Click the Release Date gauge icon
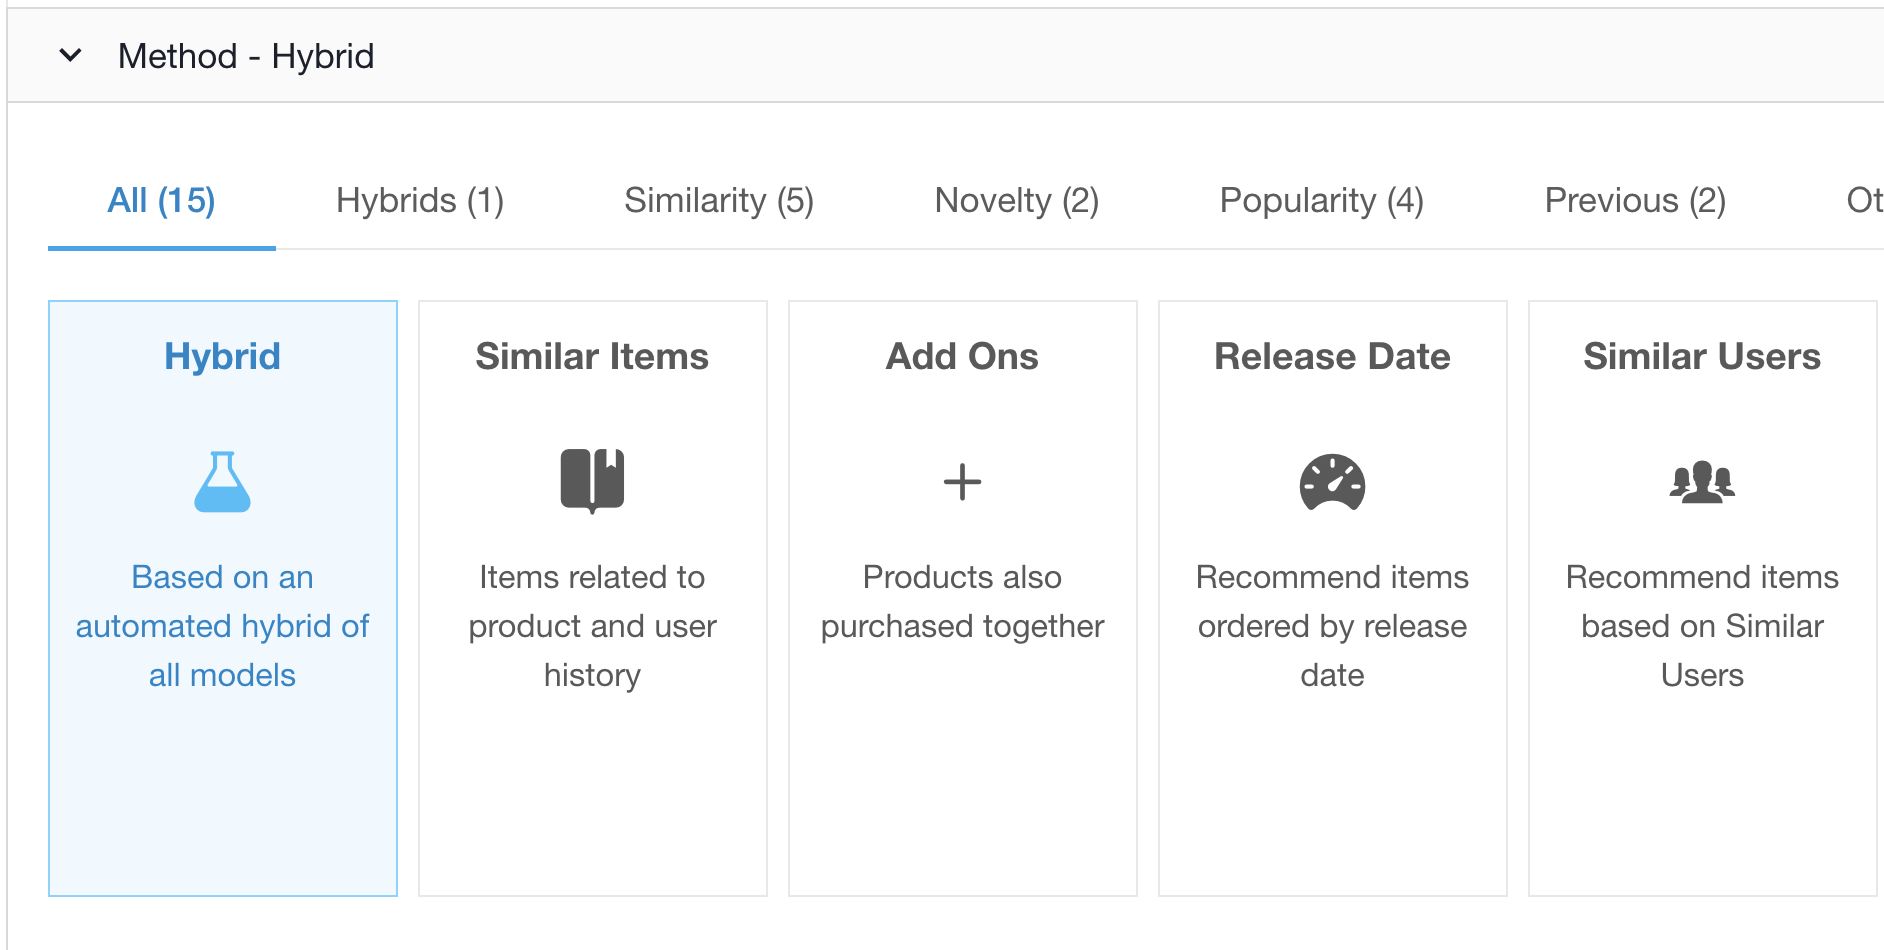1884x950 pixels. 1332,482
